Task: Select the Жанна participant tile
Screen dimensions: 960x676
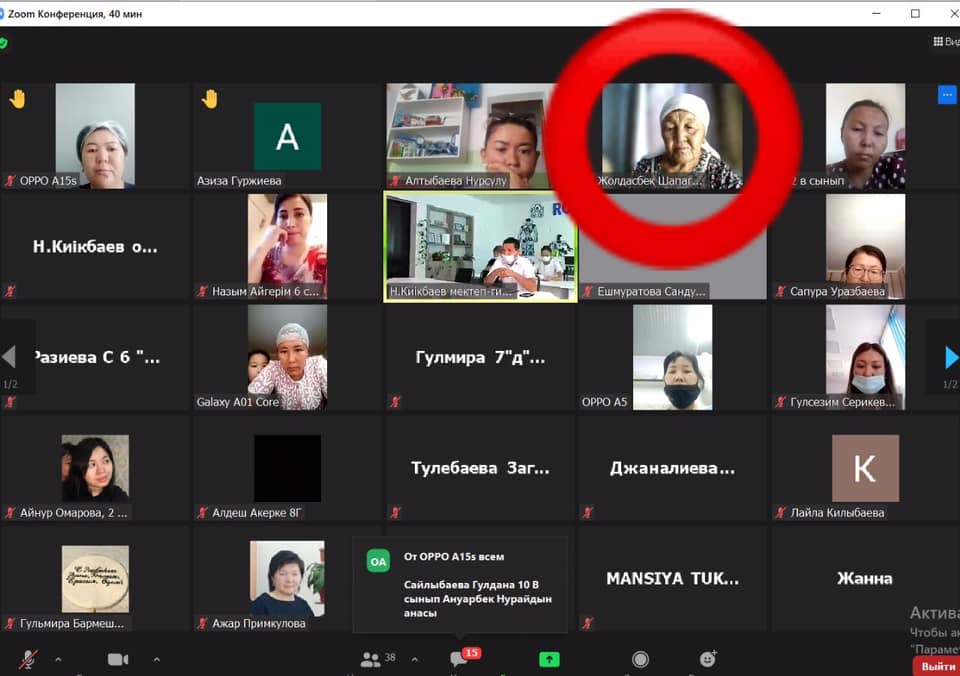Action: tap(865, 579)
